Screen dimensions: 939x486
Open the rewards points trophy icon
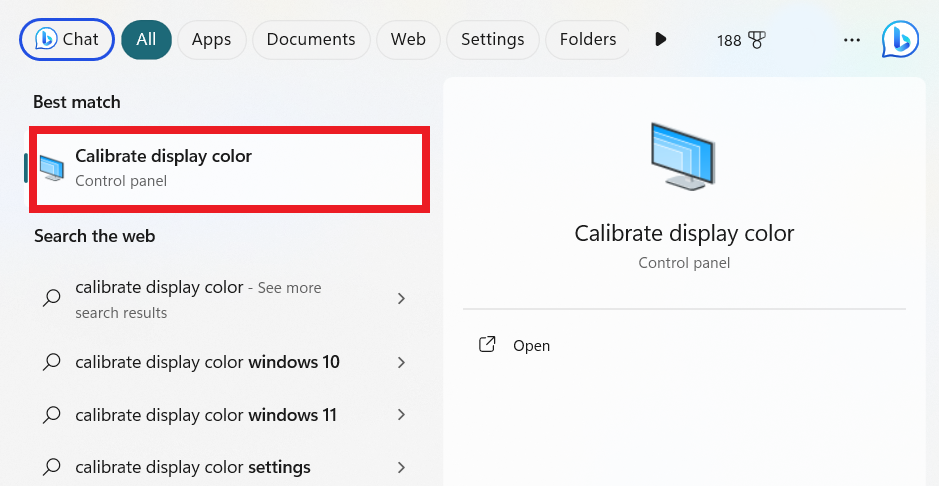pos(757,40)
